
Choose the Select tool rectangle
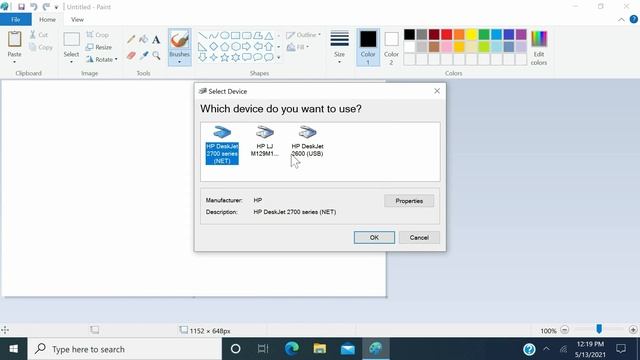point(71,40)
